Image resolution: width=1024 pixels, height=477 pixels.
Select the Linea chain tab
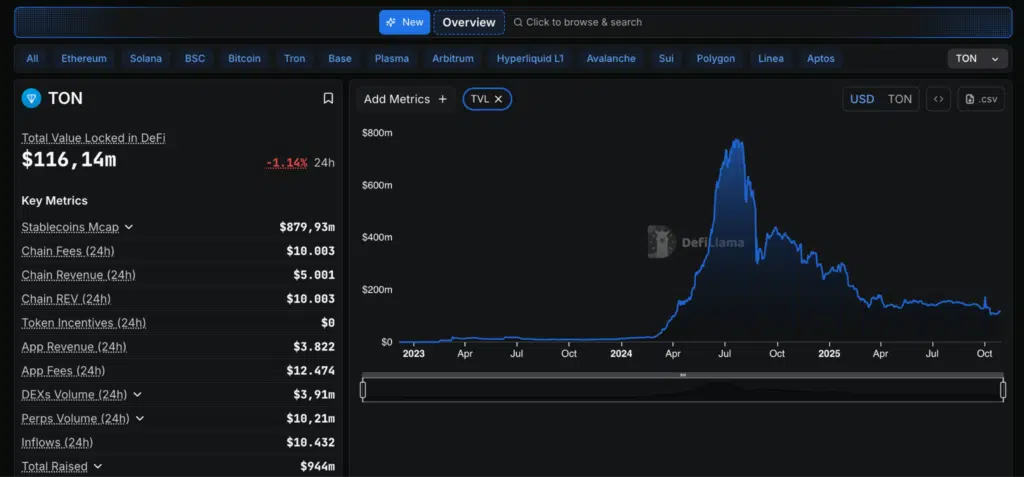771,59
